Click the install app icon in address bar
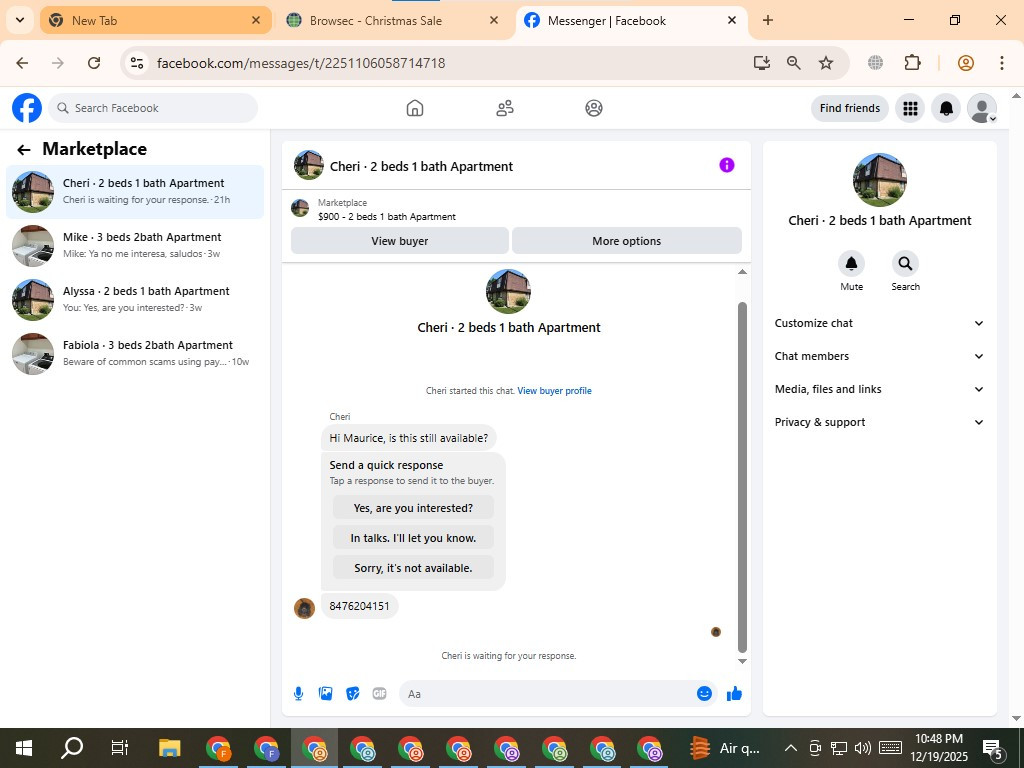The width and height of the screenshot is (1024, 768). 761,63
